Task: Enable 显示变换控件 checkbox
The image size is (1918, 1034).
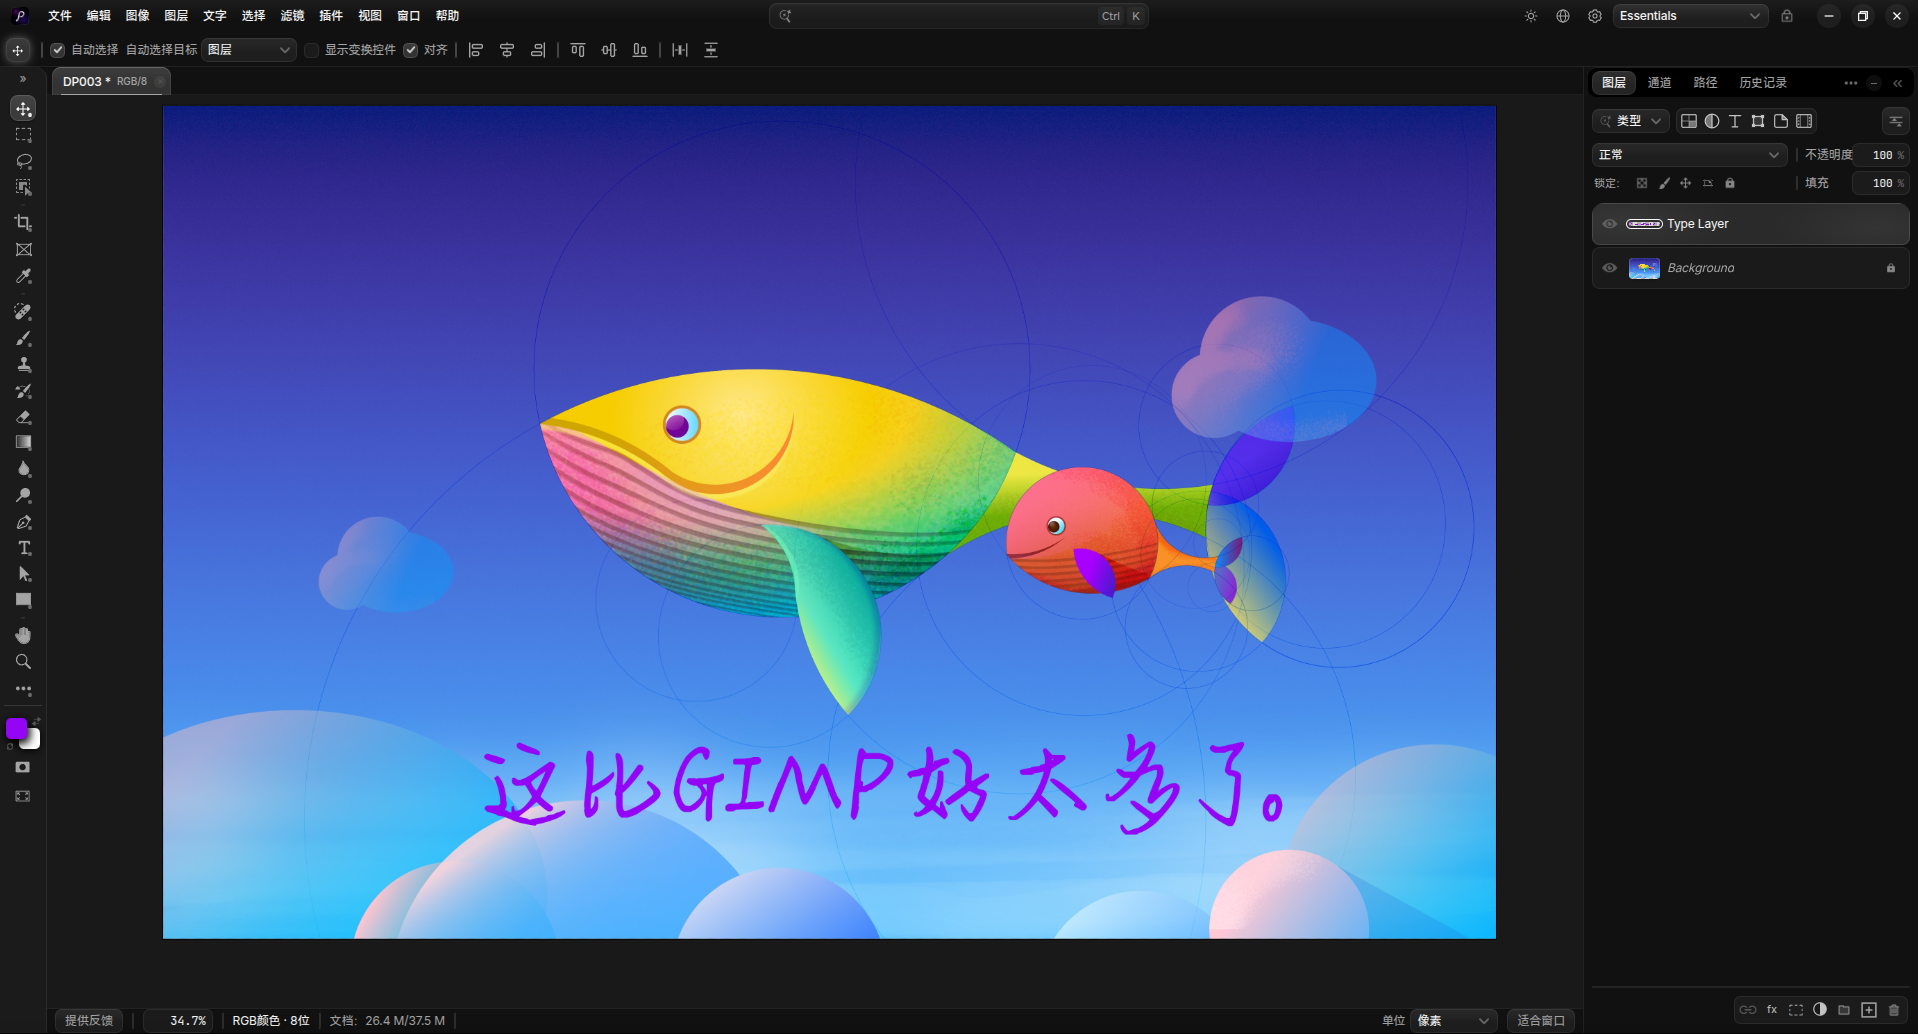Action: (x=312, y=50)
